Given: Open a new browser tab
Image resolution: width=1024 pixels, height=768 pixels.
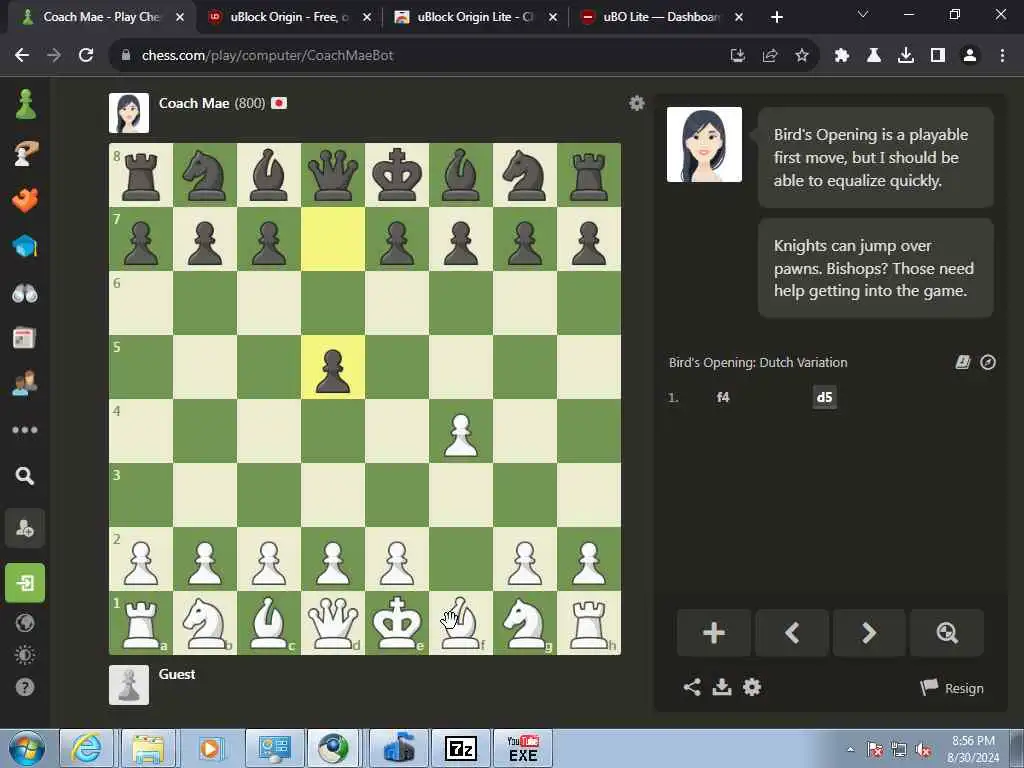Looking at the screenshot, I should [776, 17].
